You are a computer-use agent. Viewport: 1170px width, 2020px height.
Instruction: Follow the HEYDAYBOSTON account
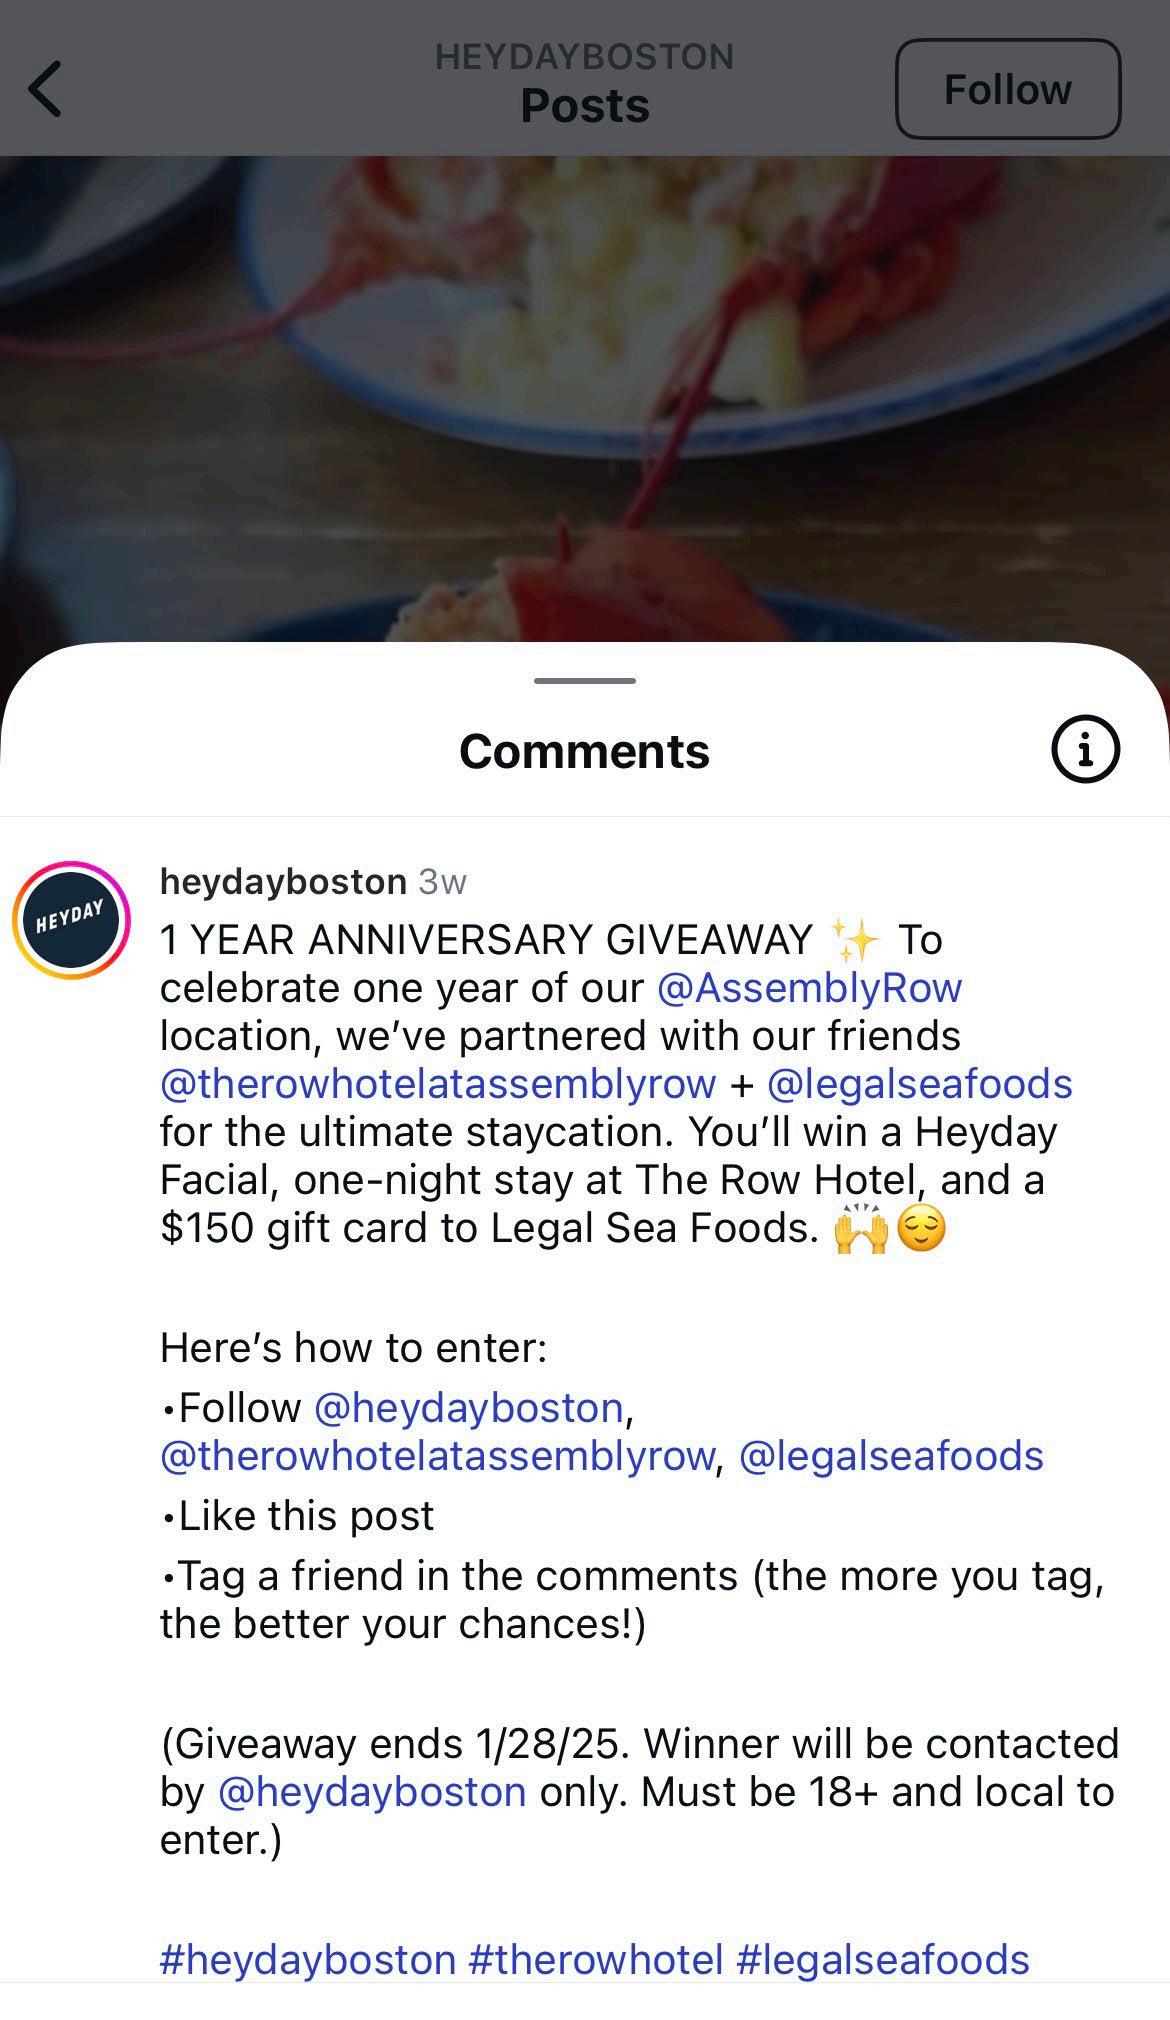click(1008, 89)
